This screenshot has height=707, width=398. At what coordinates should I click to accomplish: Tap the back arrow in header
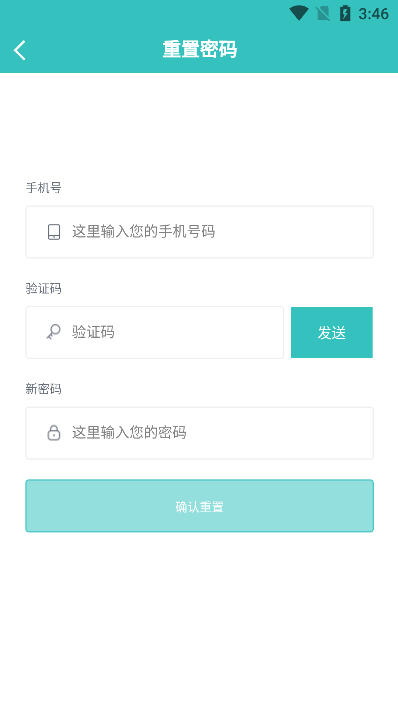(x=20, y=50)
